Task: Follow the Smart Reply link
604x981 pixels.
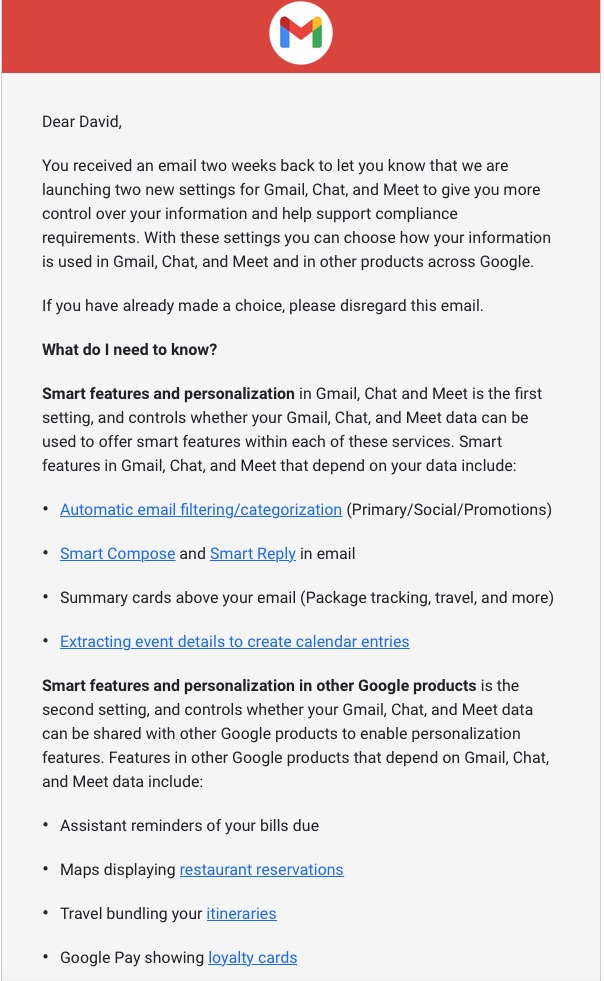Action: tap(253, 554)
